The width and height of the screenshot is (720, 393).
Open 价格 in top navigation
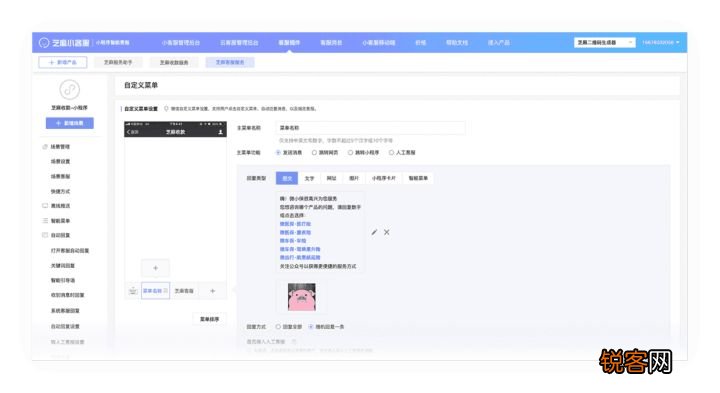pyautogui.click(x=421, y=43)
